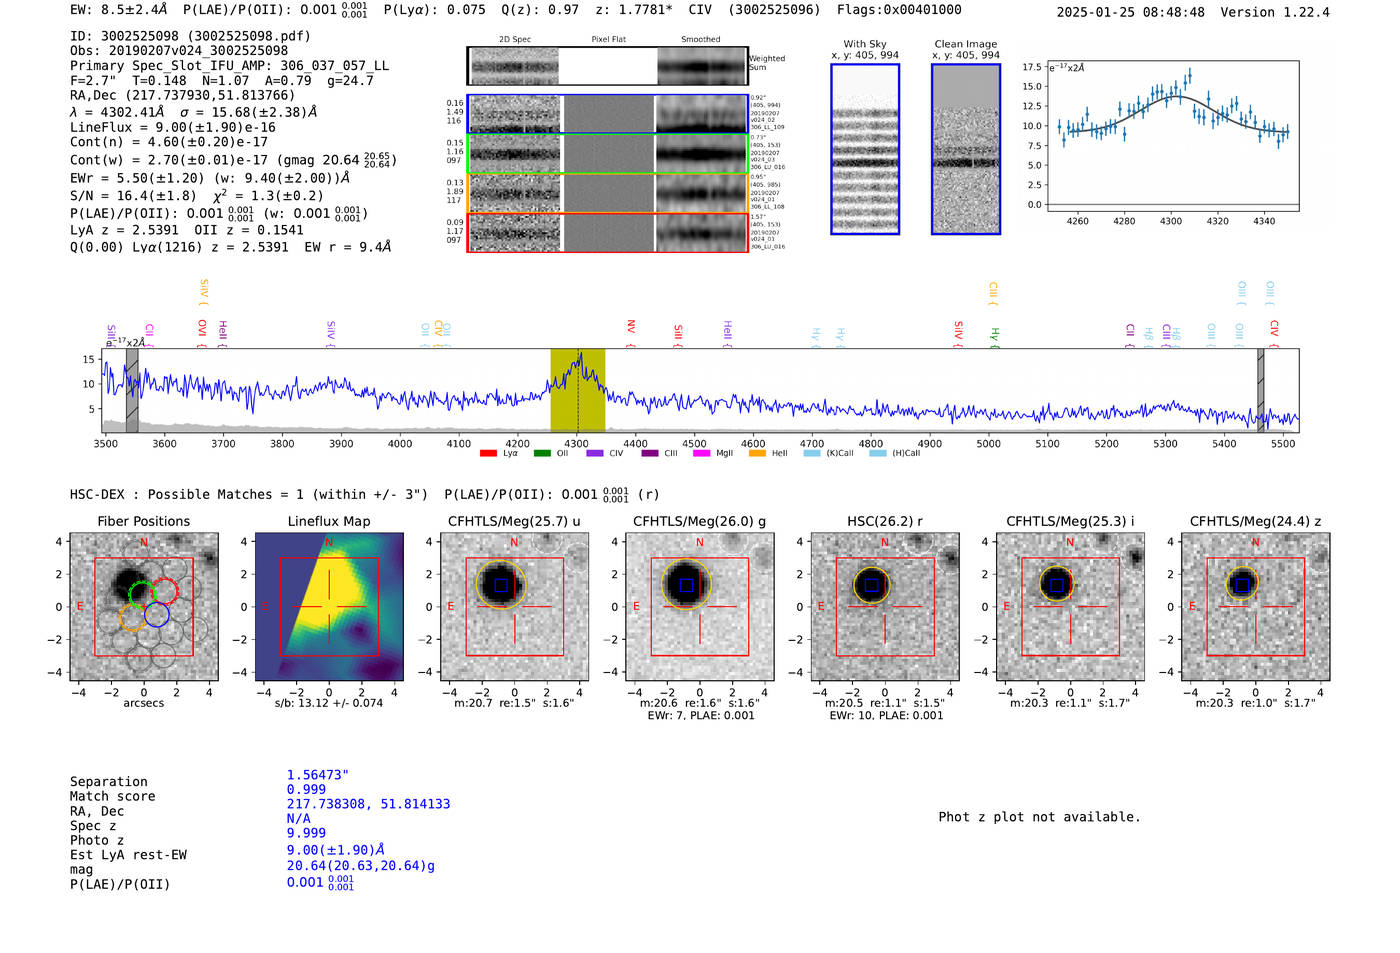The image size is (1400, 953).
Task: Click the green Hγ line marker label
Action: [994, 337]
